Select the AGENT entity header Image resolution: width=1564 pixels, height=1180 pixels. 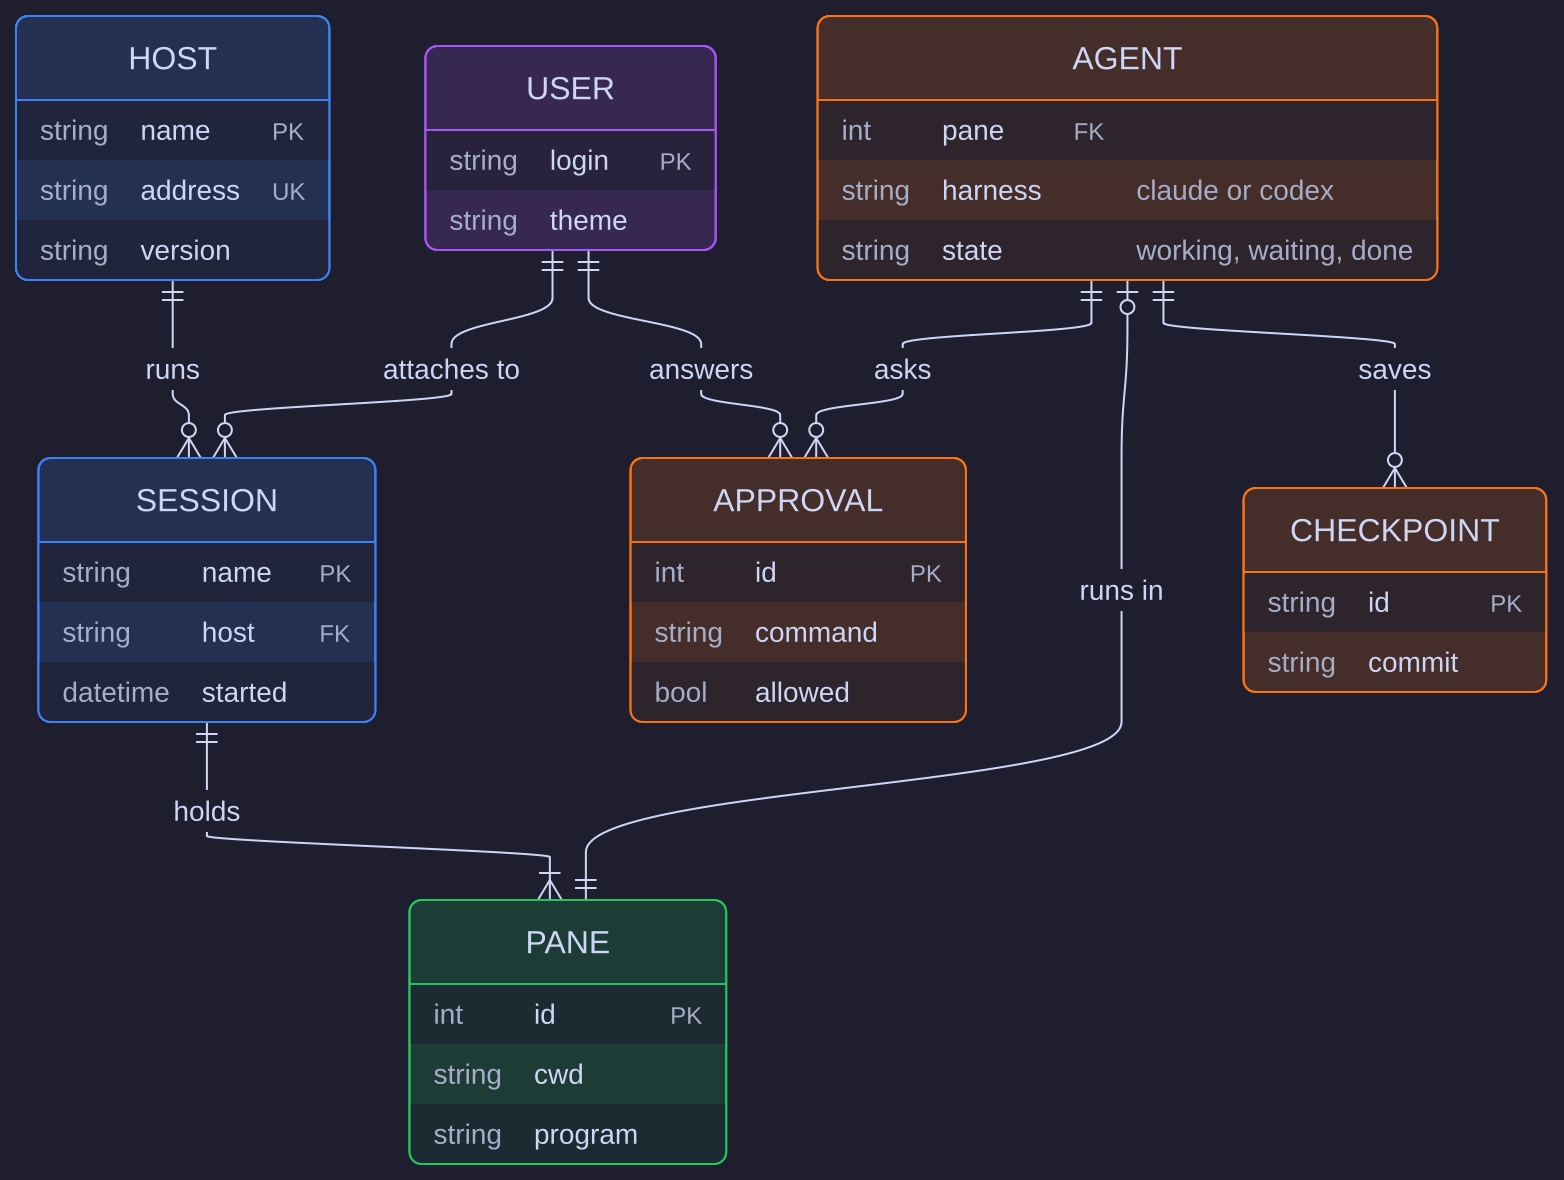tap(1127, 59)
